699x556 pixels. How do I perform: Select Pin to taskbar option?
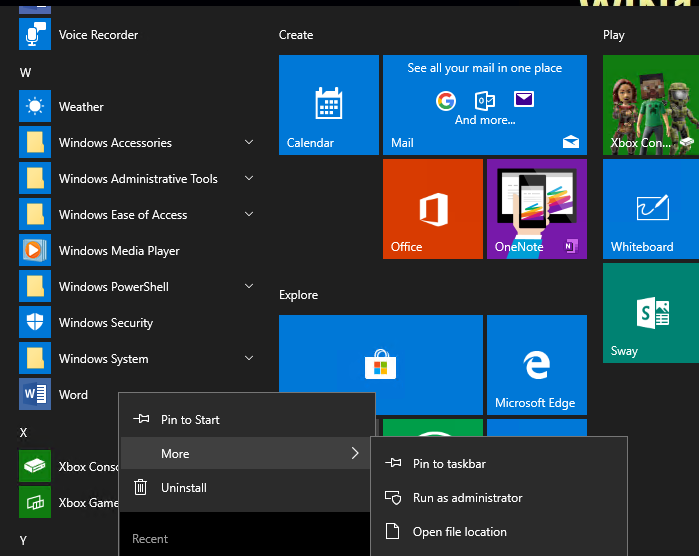[x=449, y=464]
